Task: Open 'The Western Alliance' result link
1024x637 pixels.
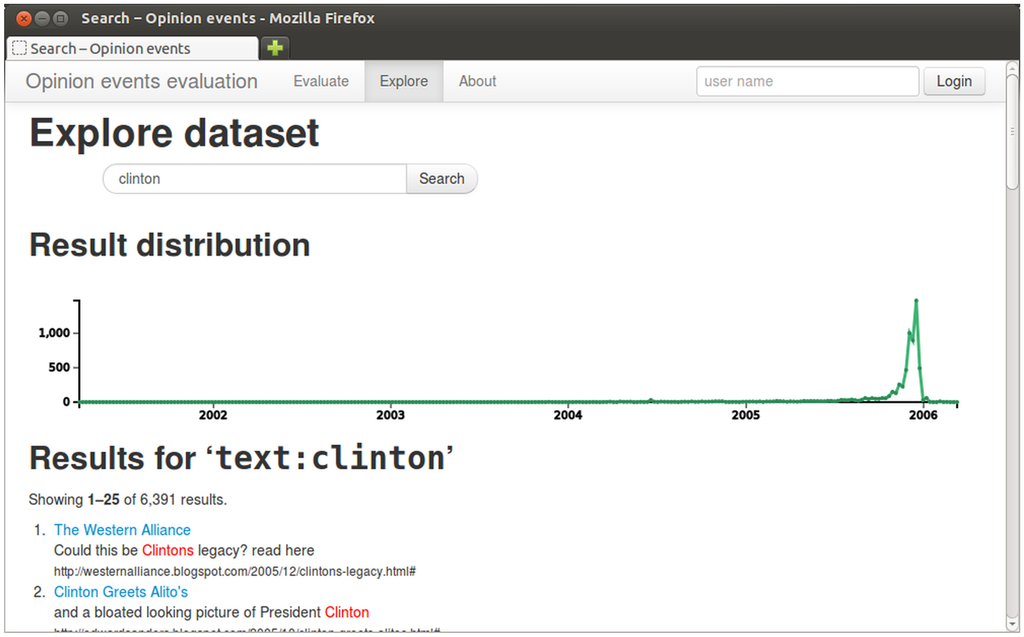Action: pyautogui.click(x=122, y=530)
